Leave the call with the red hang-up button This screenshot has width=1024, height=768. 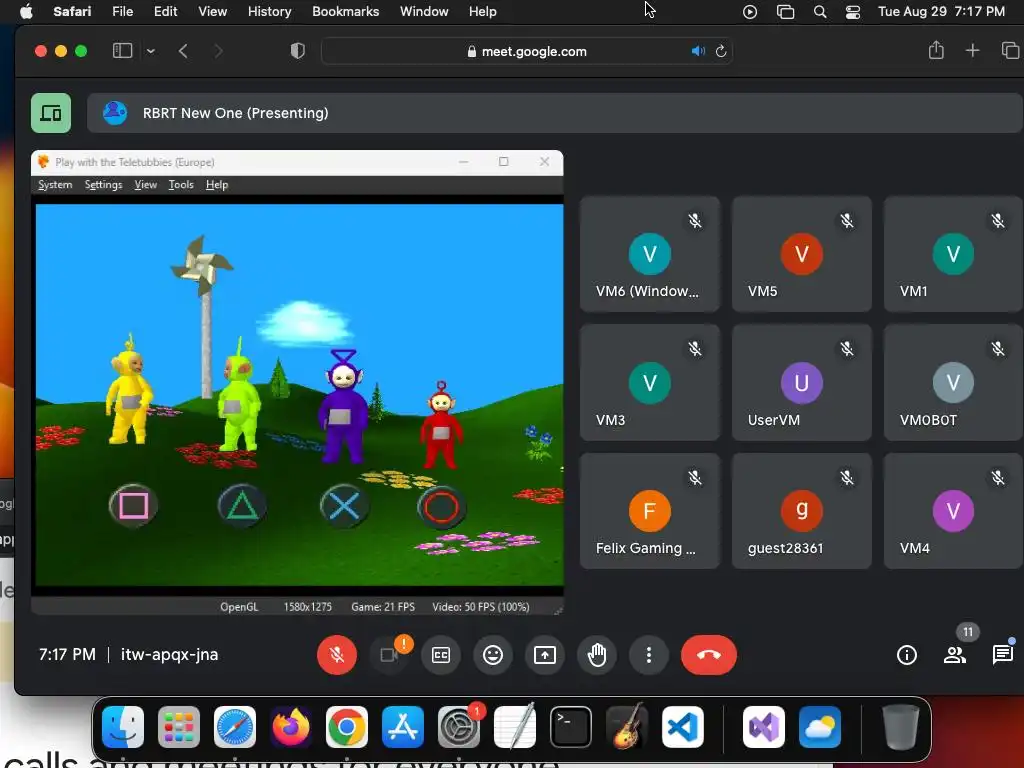pyautogui.click(x=709, y=654)
